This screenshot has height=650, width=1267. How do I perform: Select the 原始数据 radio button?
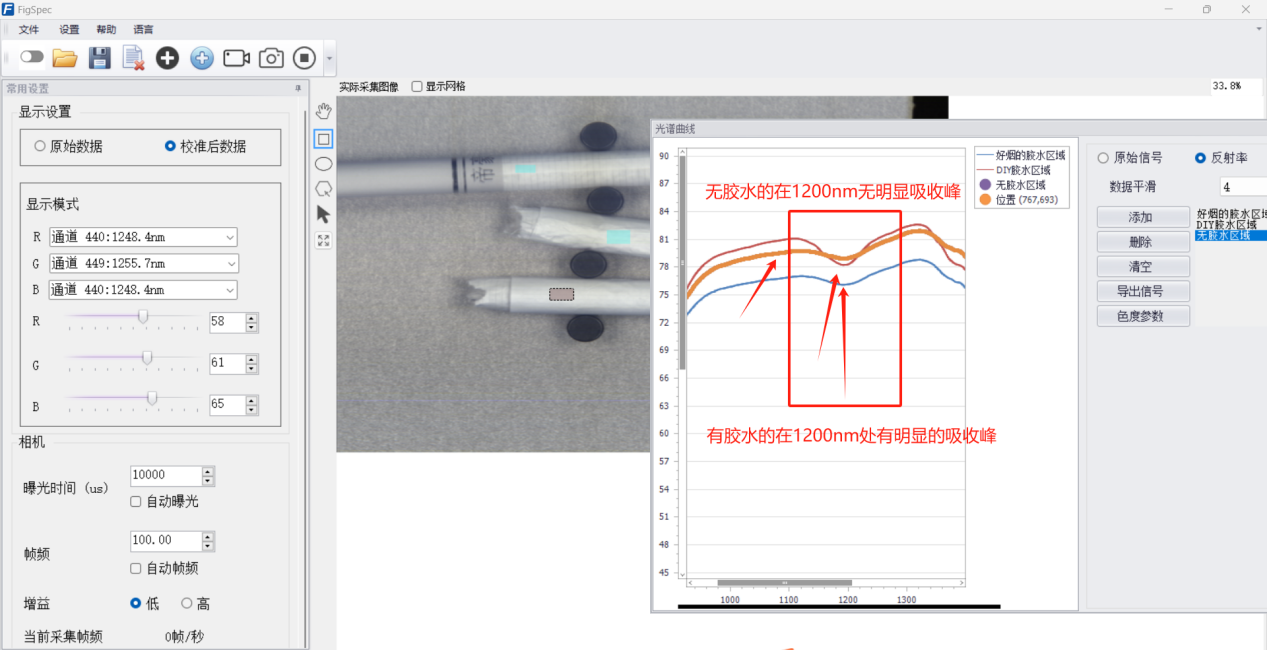point(40,146)
